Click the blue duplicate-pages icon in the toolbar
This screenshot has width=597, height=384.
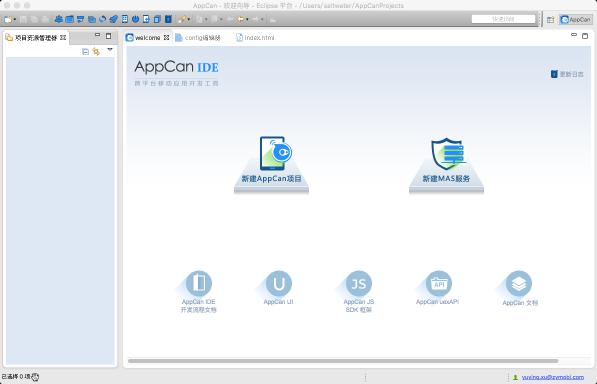click(x=157, y=19)
